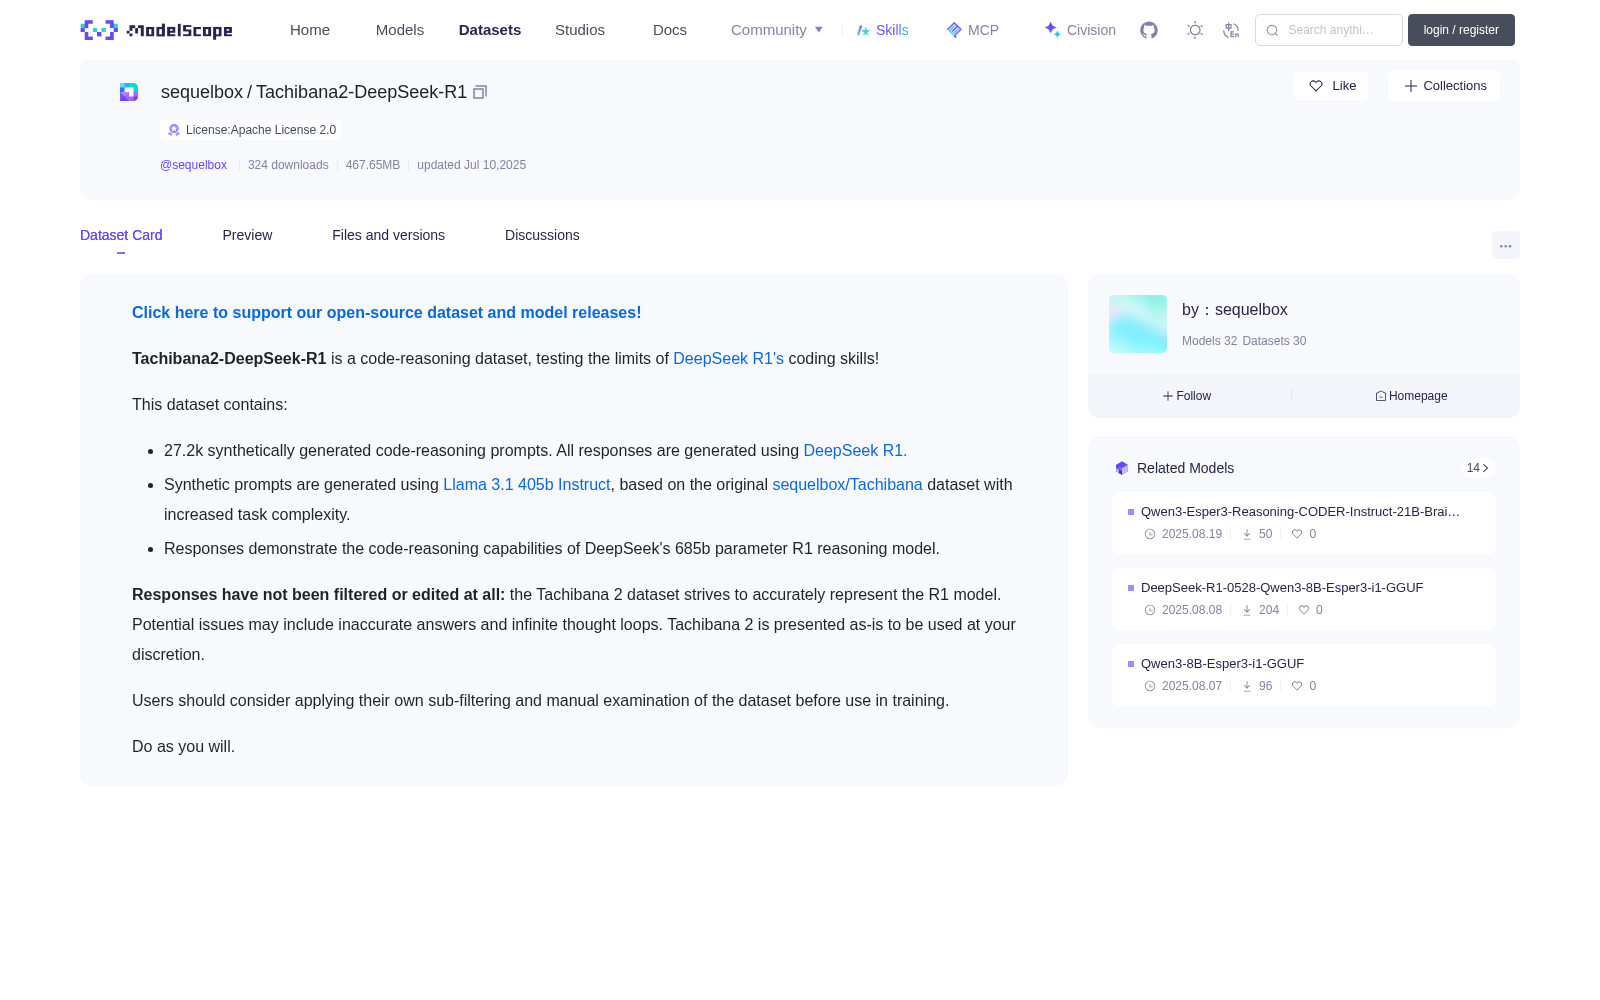Open the three-dots more options button
Viewport: 1600px width, 1000px height.
click(1506, 245)
